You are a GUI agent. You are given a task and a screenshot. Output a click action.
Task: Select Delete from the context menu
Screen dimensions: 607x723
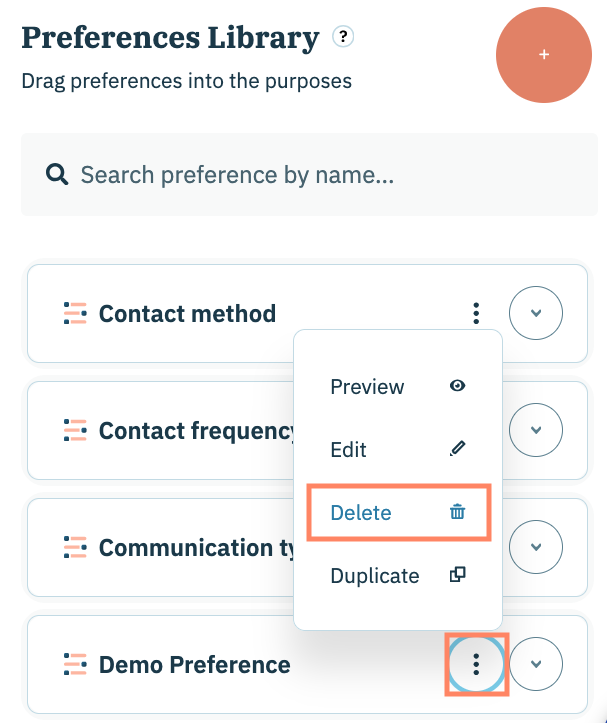click(361, 513)
